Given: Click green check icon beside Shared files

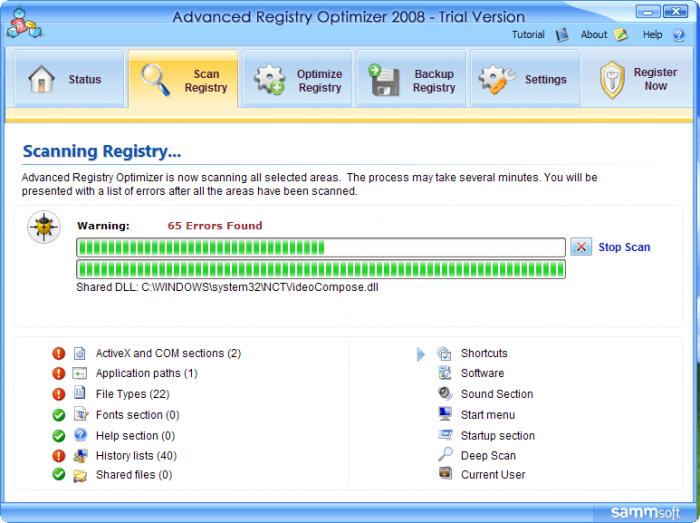Looking at the screenshot, I should (x=58, y=474).
